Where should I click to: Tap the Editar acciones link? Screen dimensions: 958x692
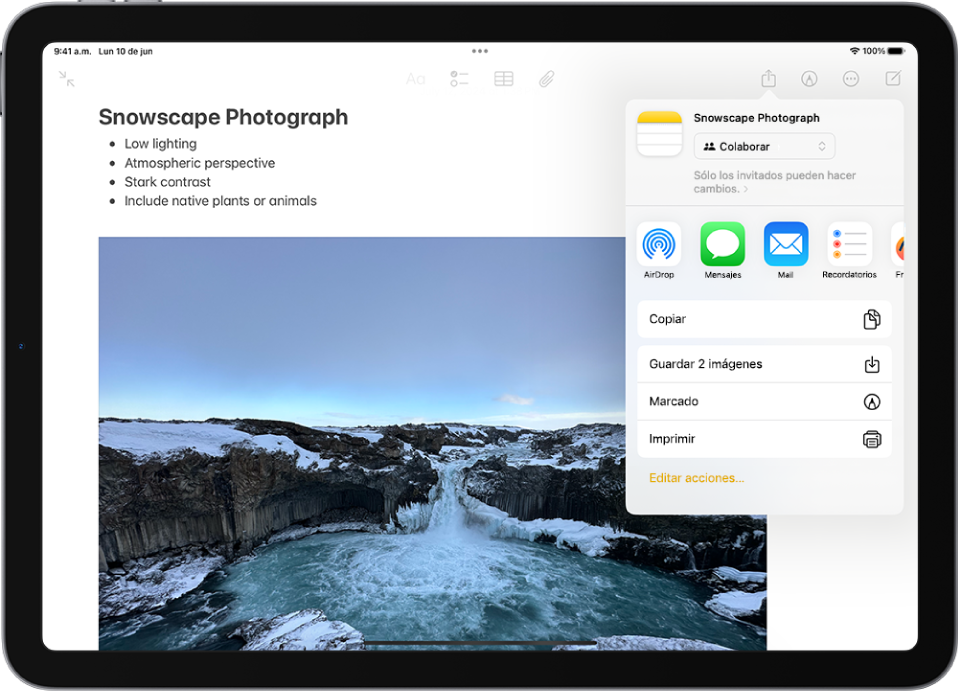click(697, 478)
